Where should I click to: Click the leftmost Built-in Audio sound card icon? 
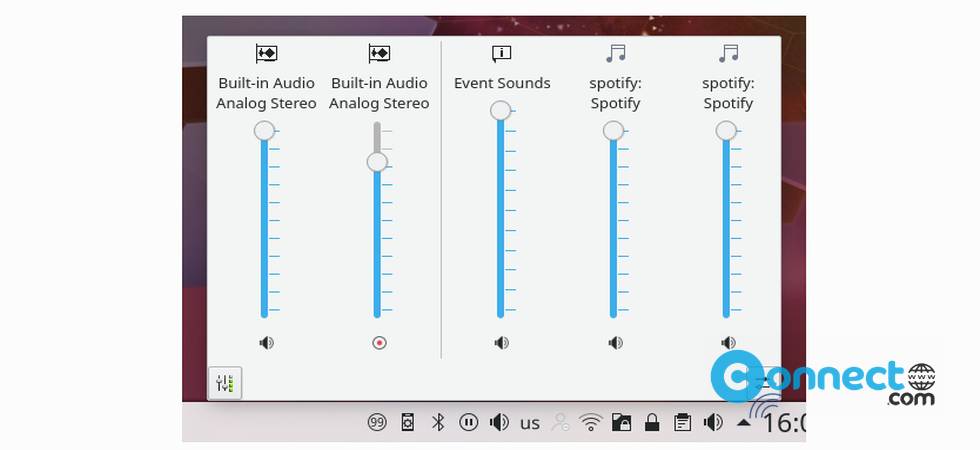click(x=266, y=54)
